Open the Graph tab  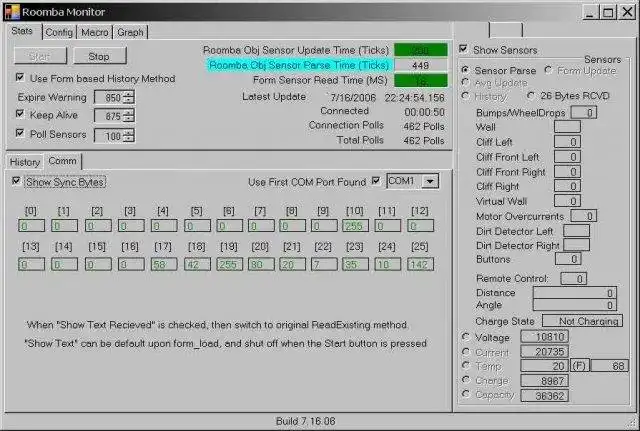(x=130, y=32)
